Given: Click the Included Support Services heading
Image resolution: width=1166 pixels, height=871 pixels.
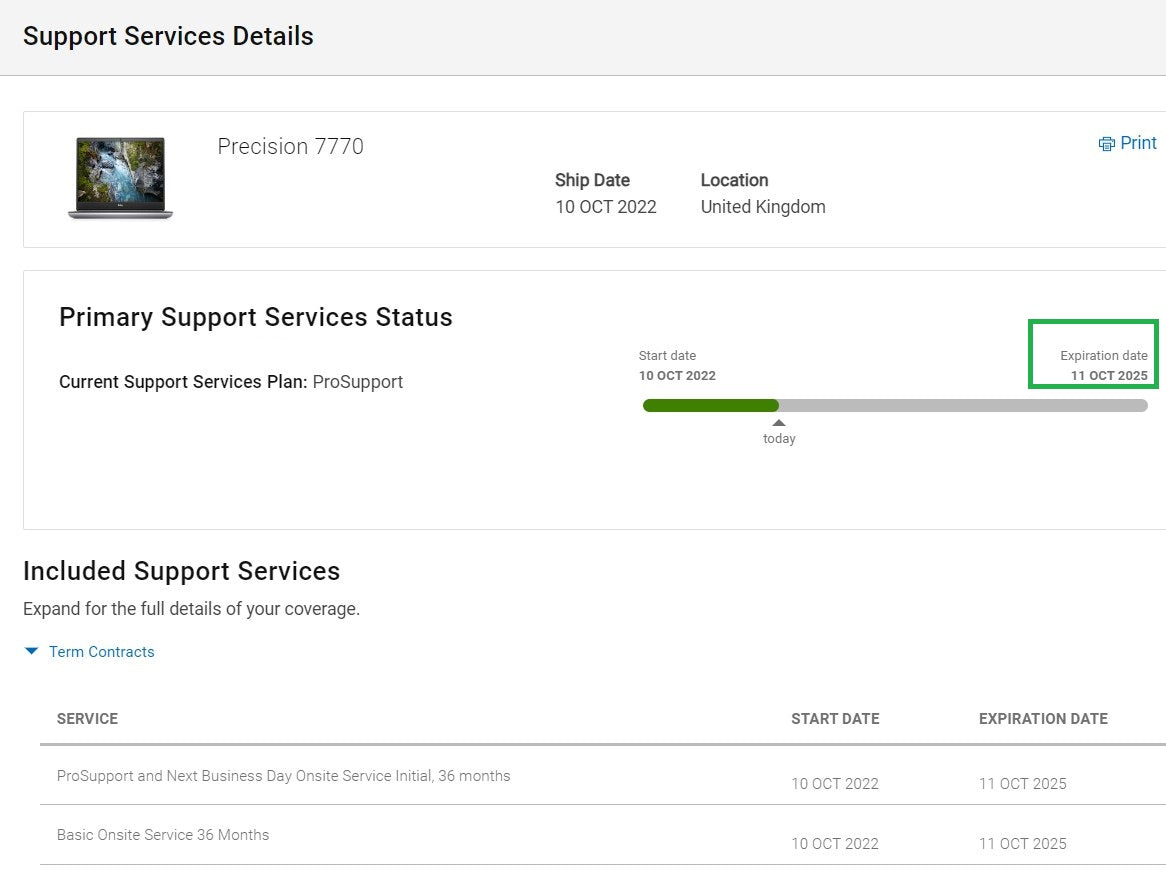Looking at the screenshot, I should click(x=181, y=571).
